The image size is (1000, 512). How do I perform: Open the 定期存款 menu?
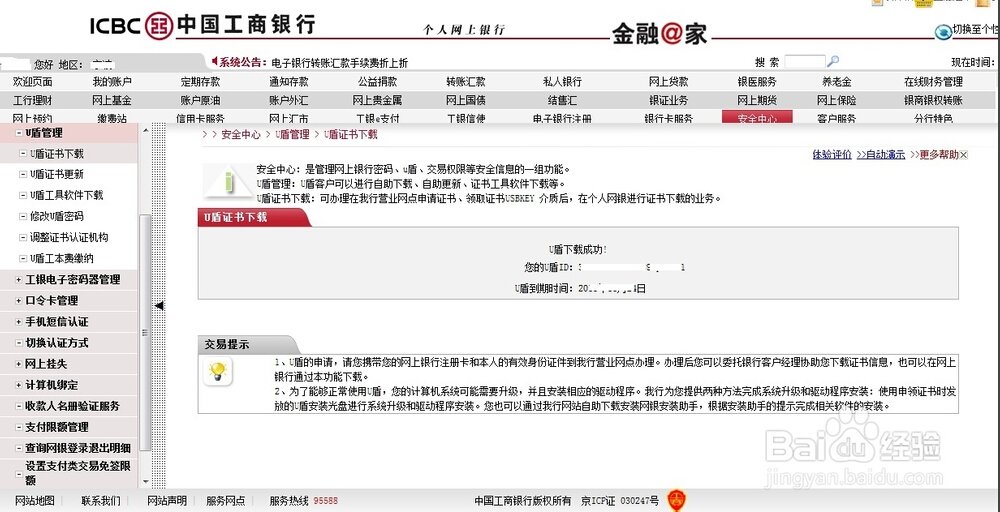(200, 82)
